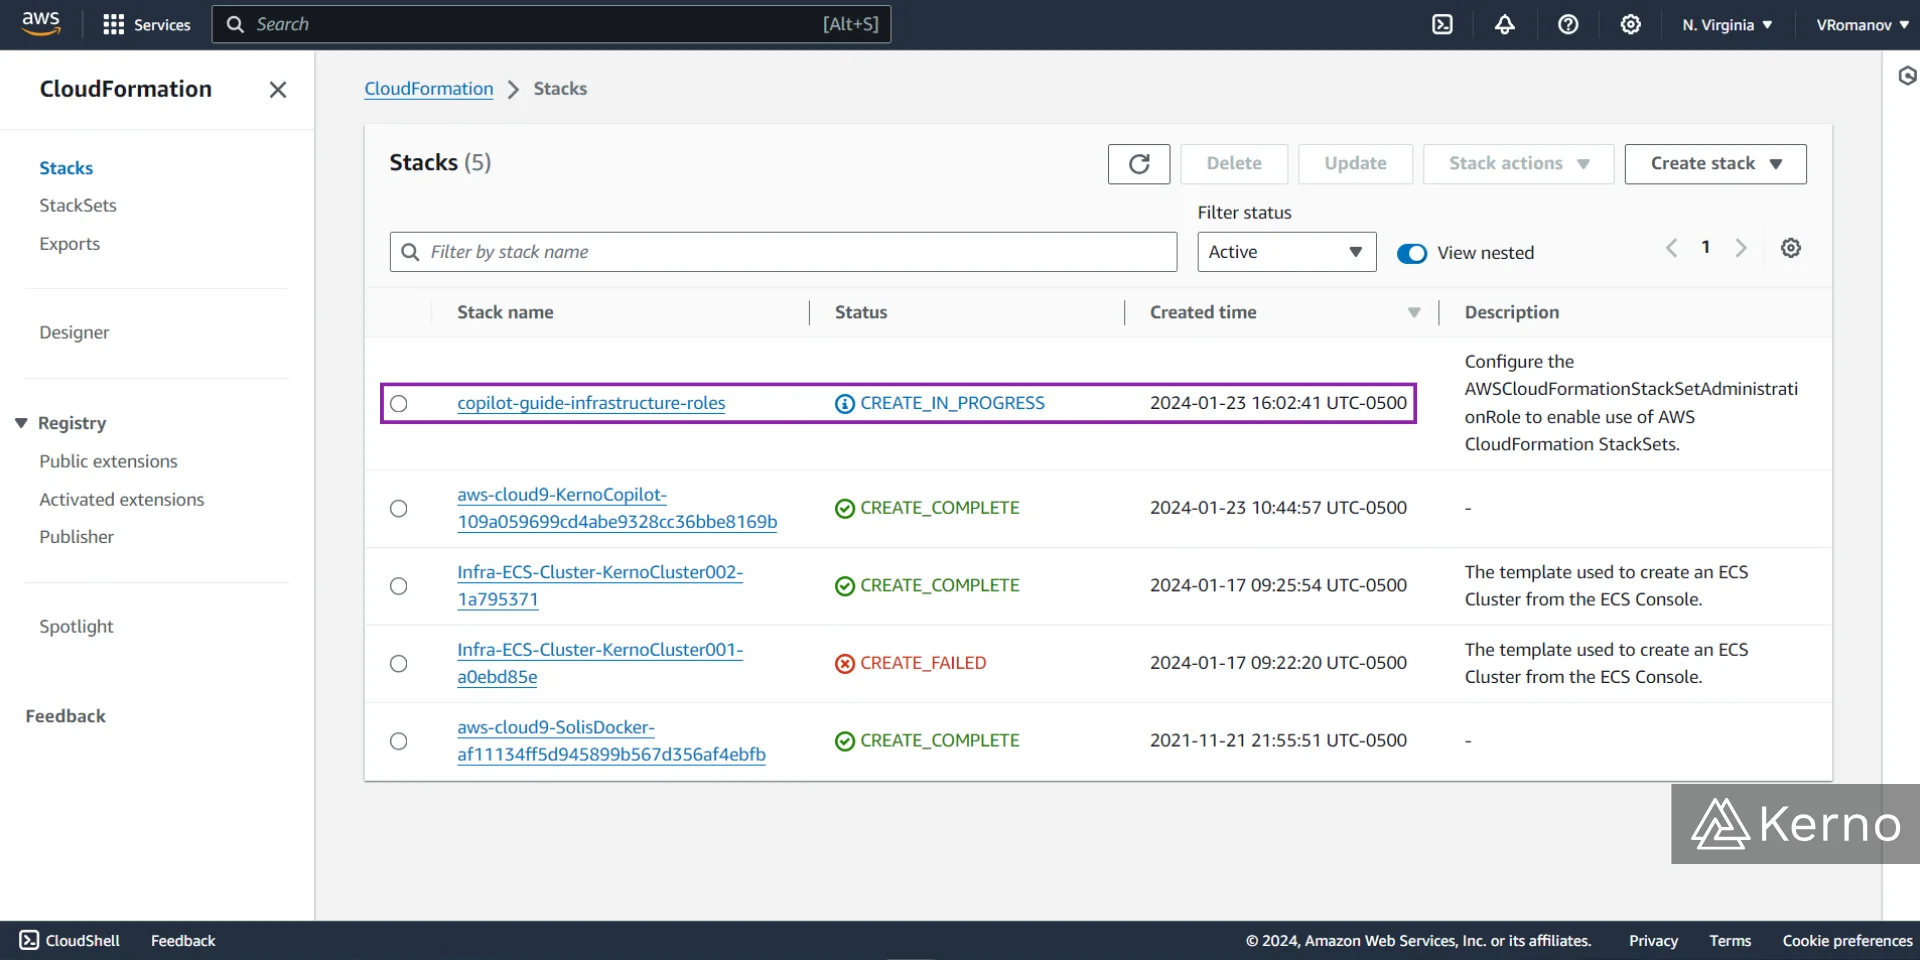Screen dimensions: 1920x960
Task: Go to next page of stacks
Action: [1741, 248]
